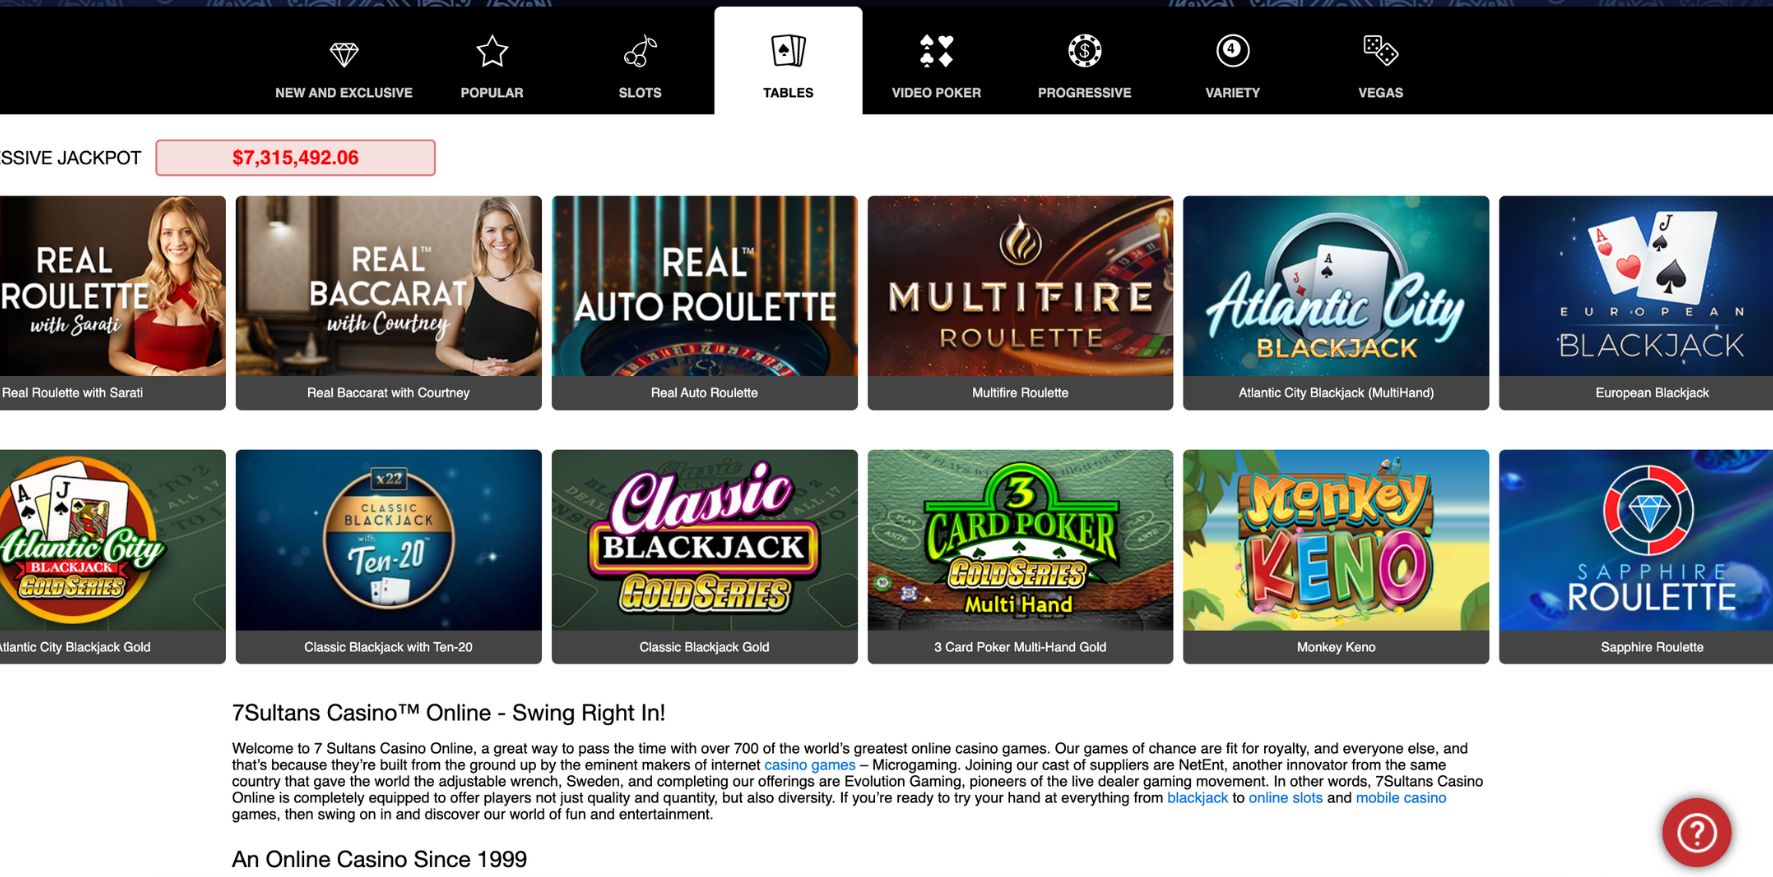
Task: Open the blackjack text link
Action: coord(1197,798)
